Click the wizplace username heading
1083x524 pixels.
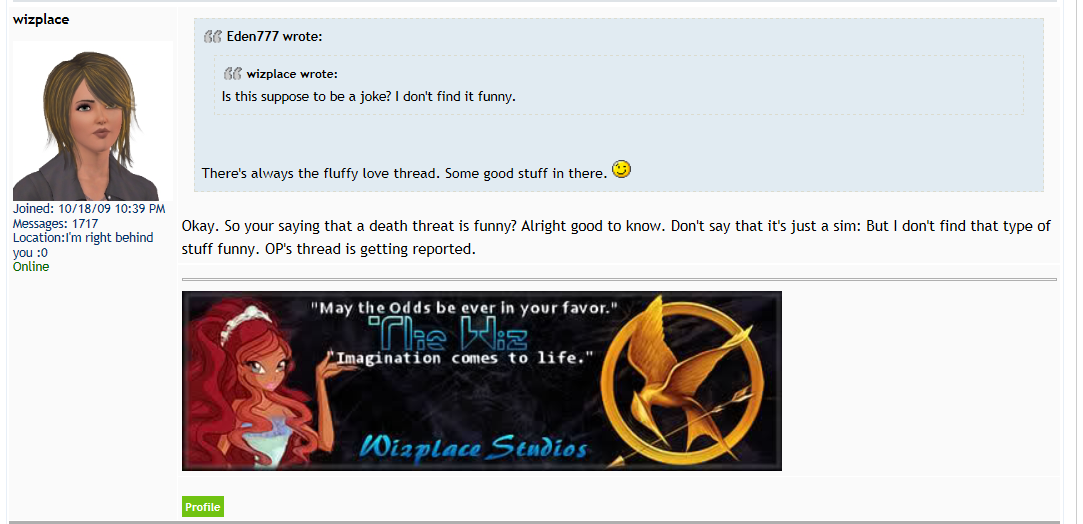(41, 19)
